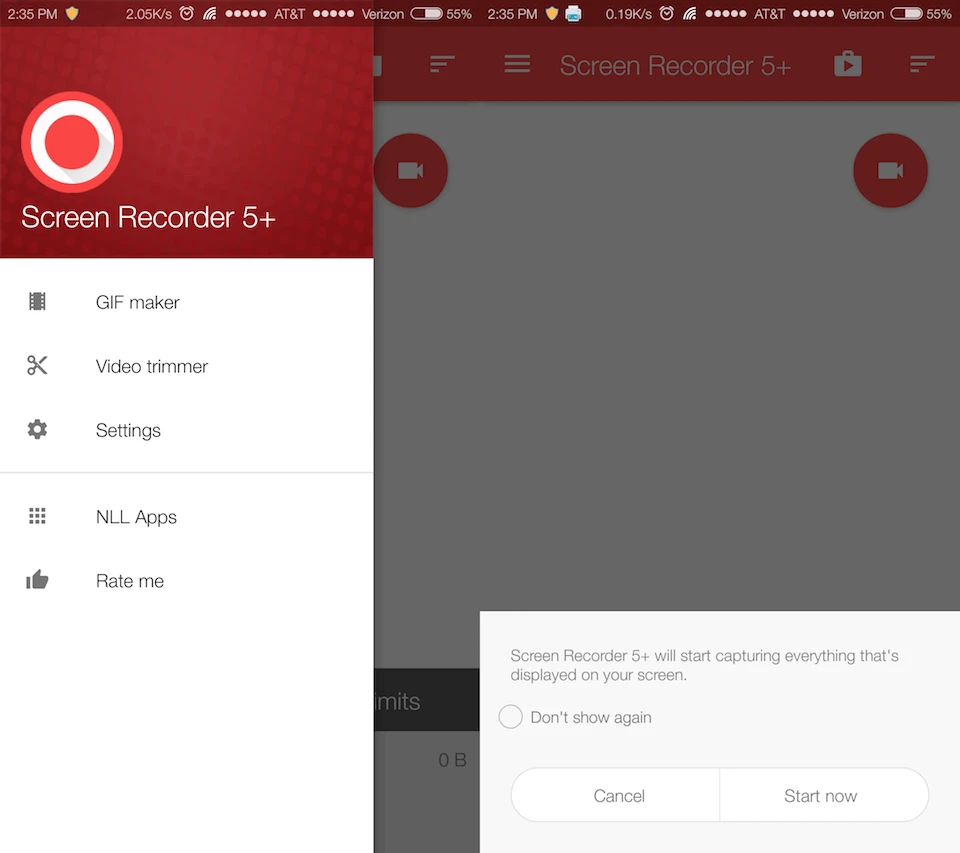Open Settings via the gear icon

tap(37, 429)
